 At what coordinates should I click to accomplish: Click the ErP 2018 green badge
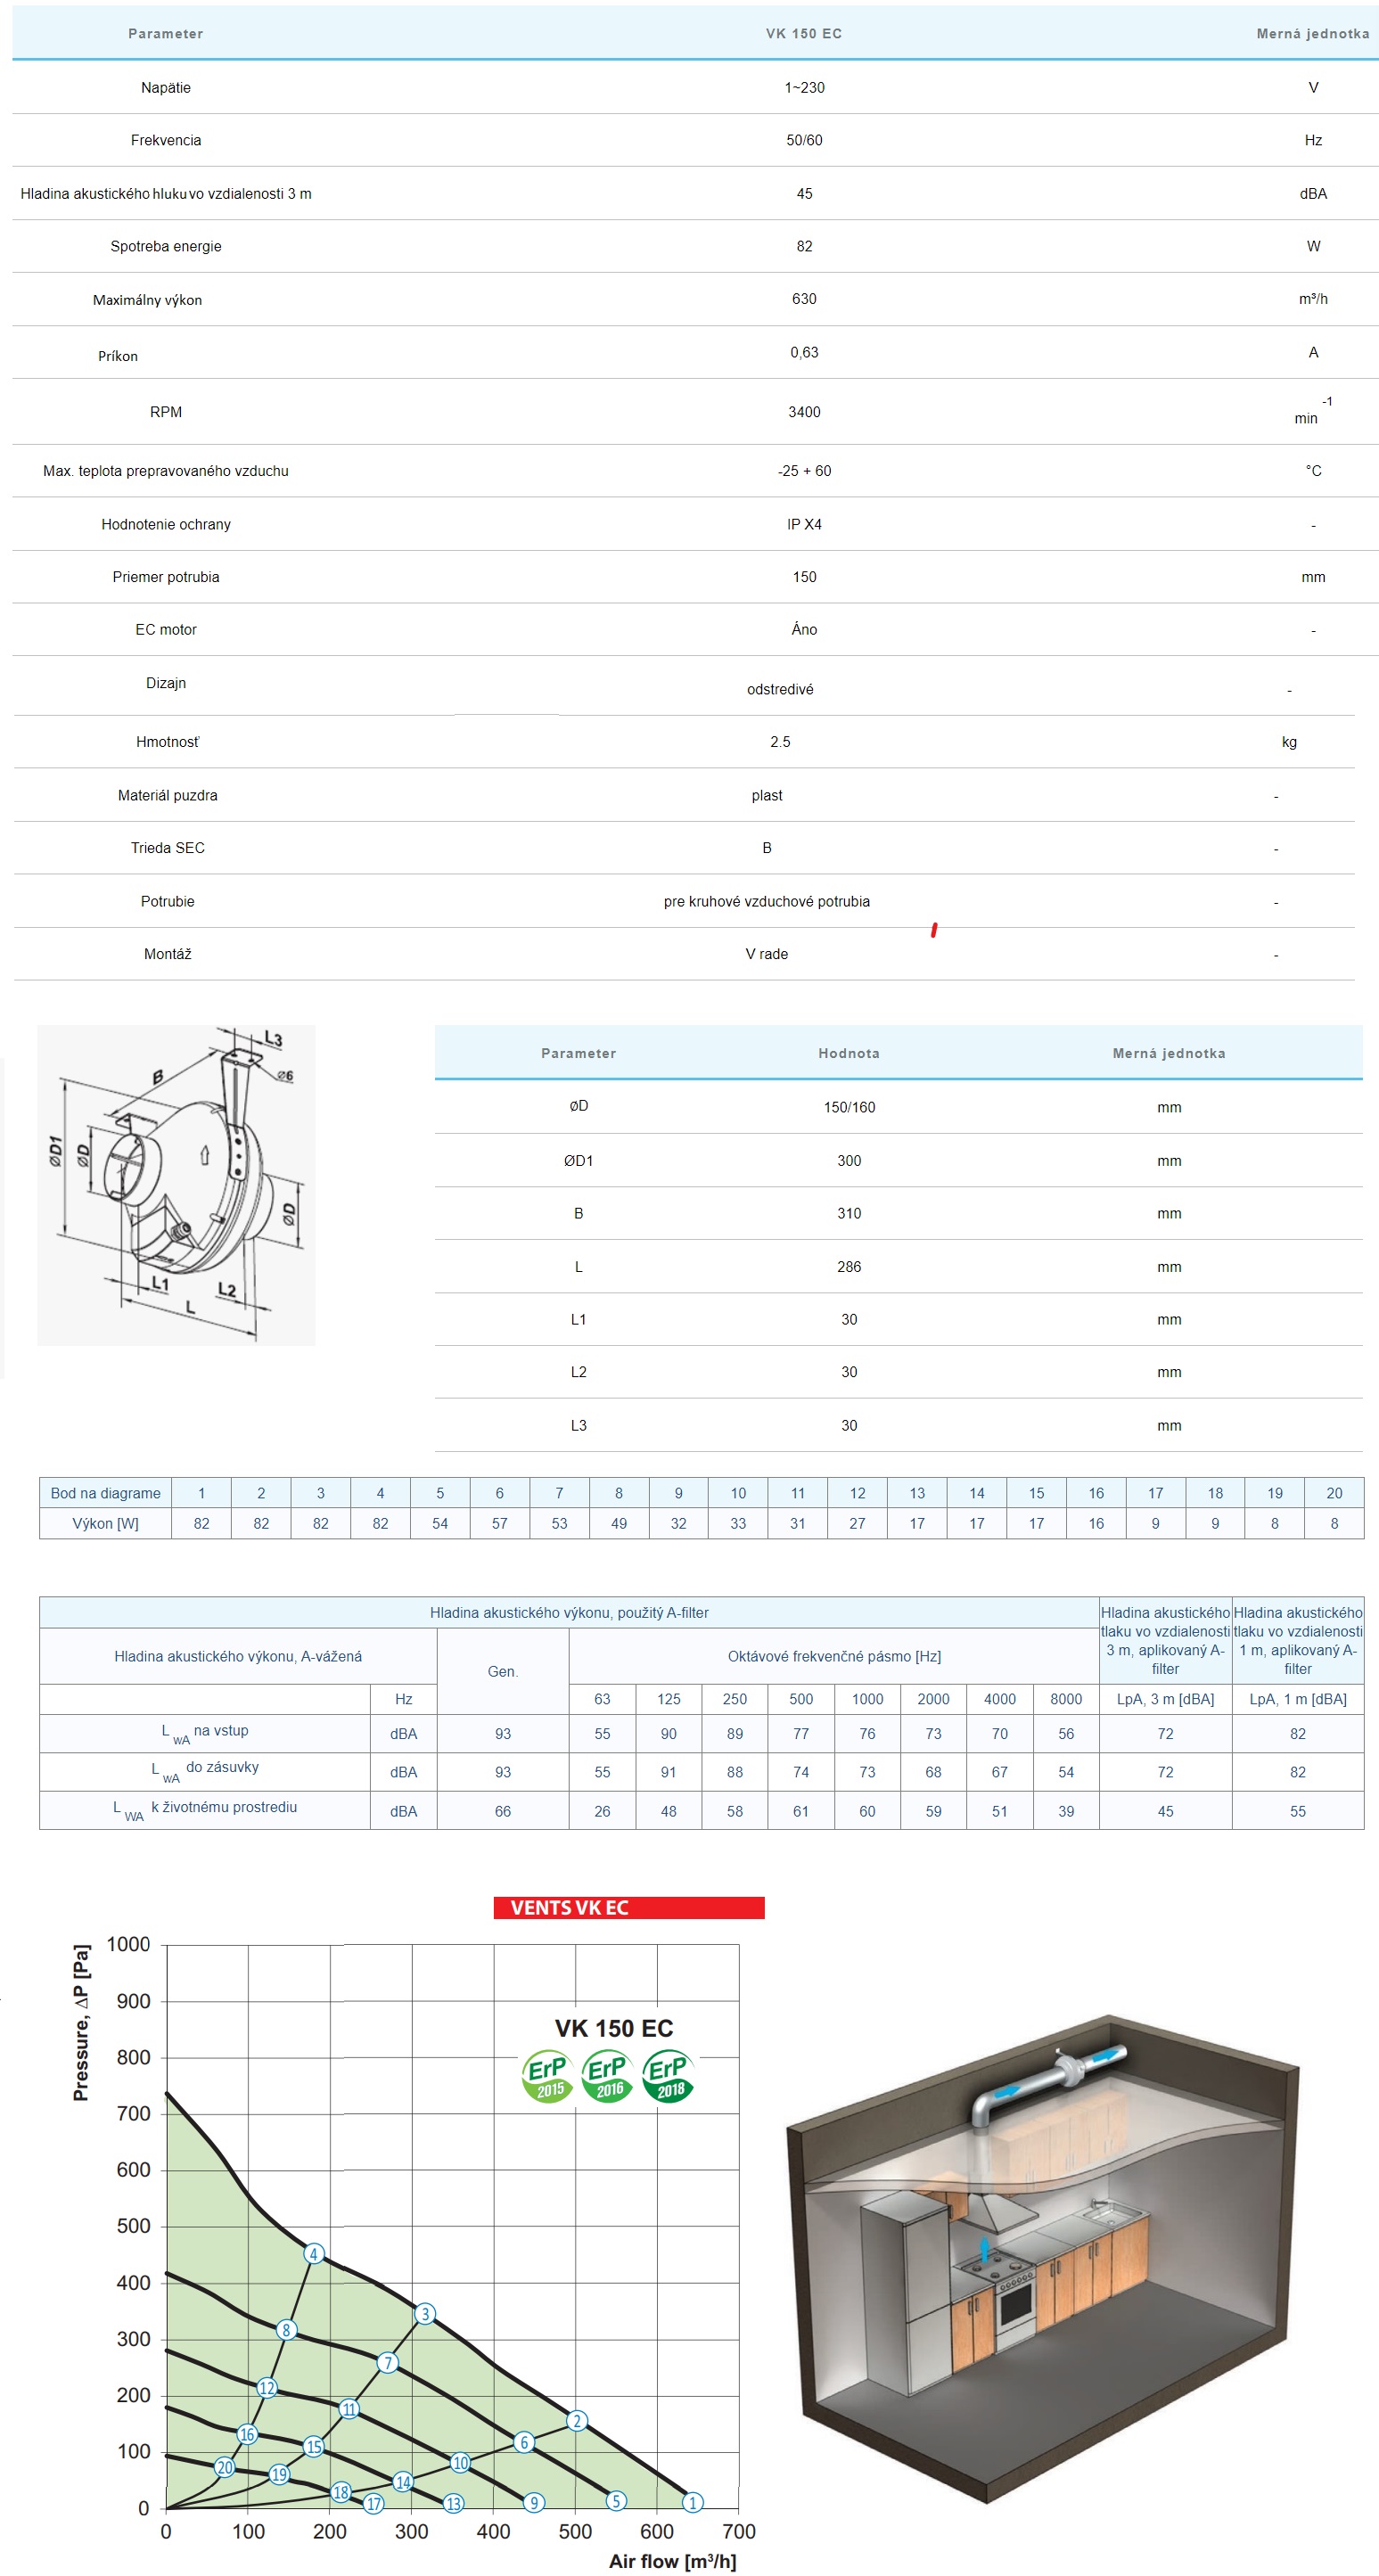(x=668, y=2076)
